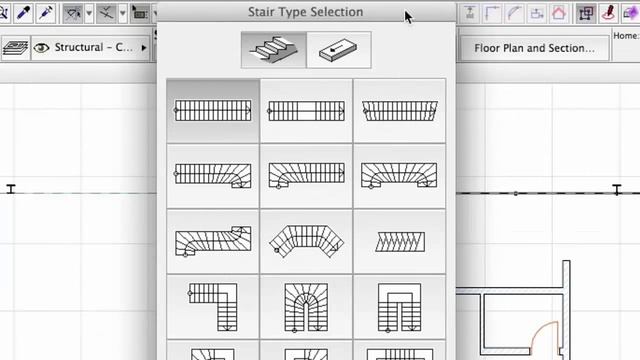Open dropdown arrow next to trim icon
Image resolution: width=640 pixels, height=360 pixels.
pyautogui.click(x=89, y=13)
